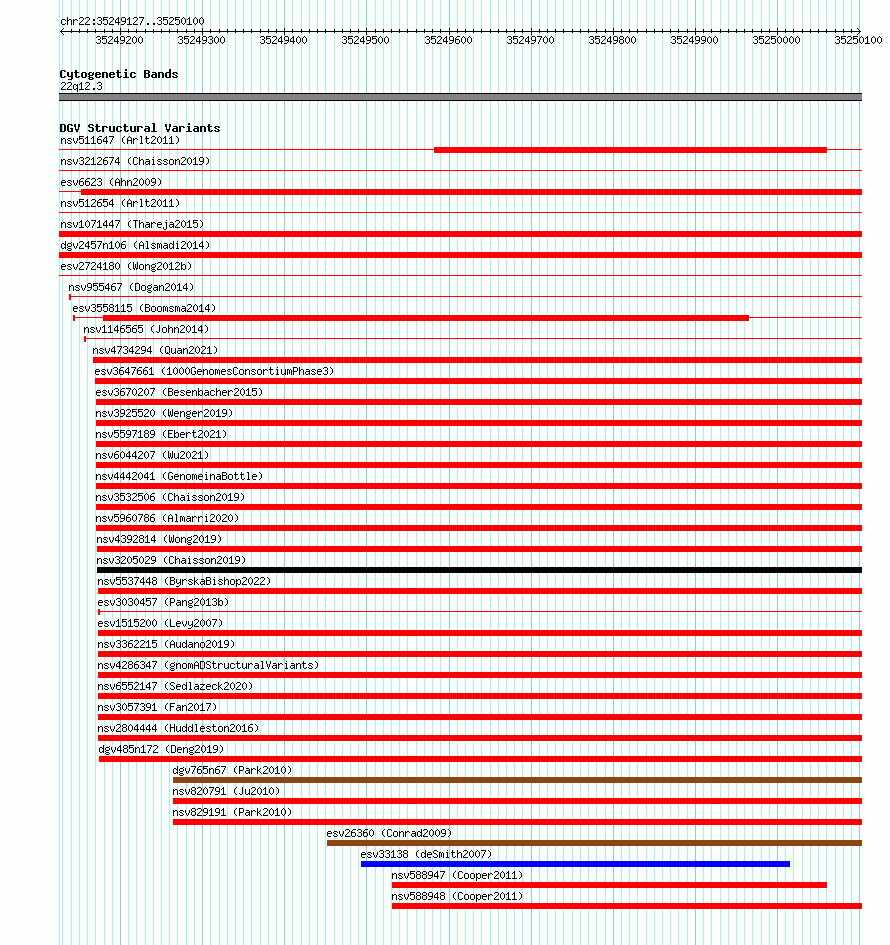Select esv1515200 (Levy2007) label
Screen dimensions: 890x945
(x=160, y=624)
